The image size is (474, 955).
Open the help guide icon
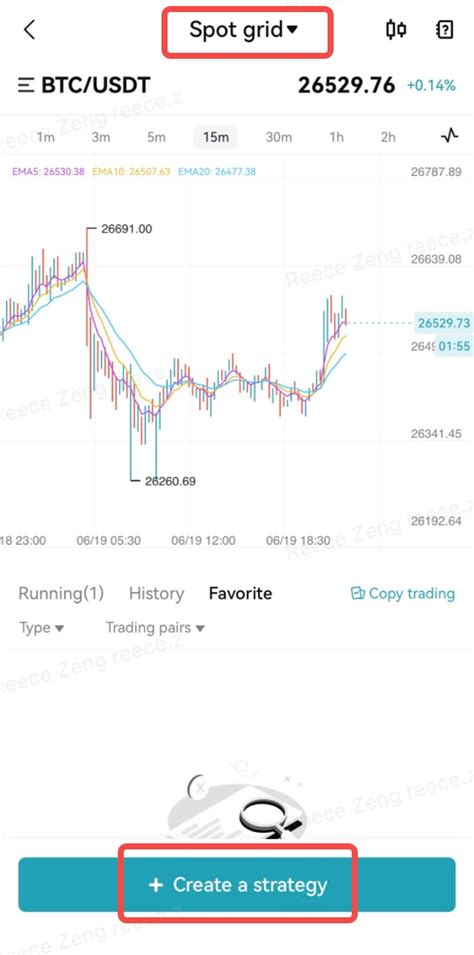tap(445, 29)
